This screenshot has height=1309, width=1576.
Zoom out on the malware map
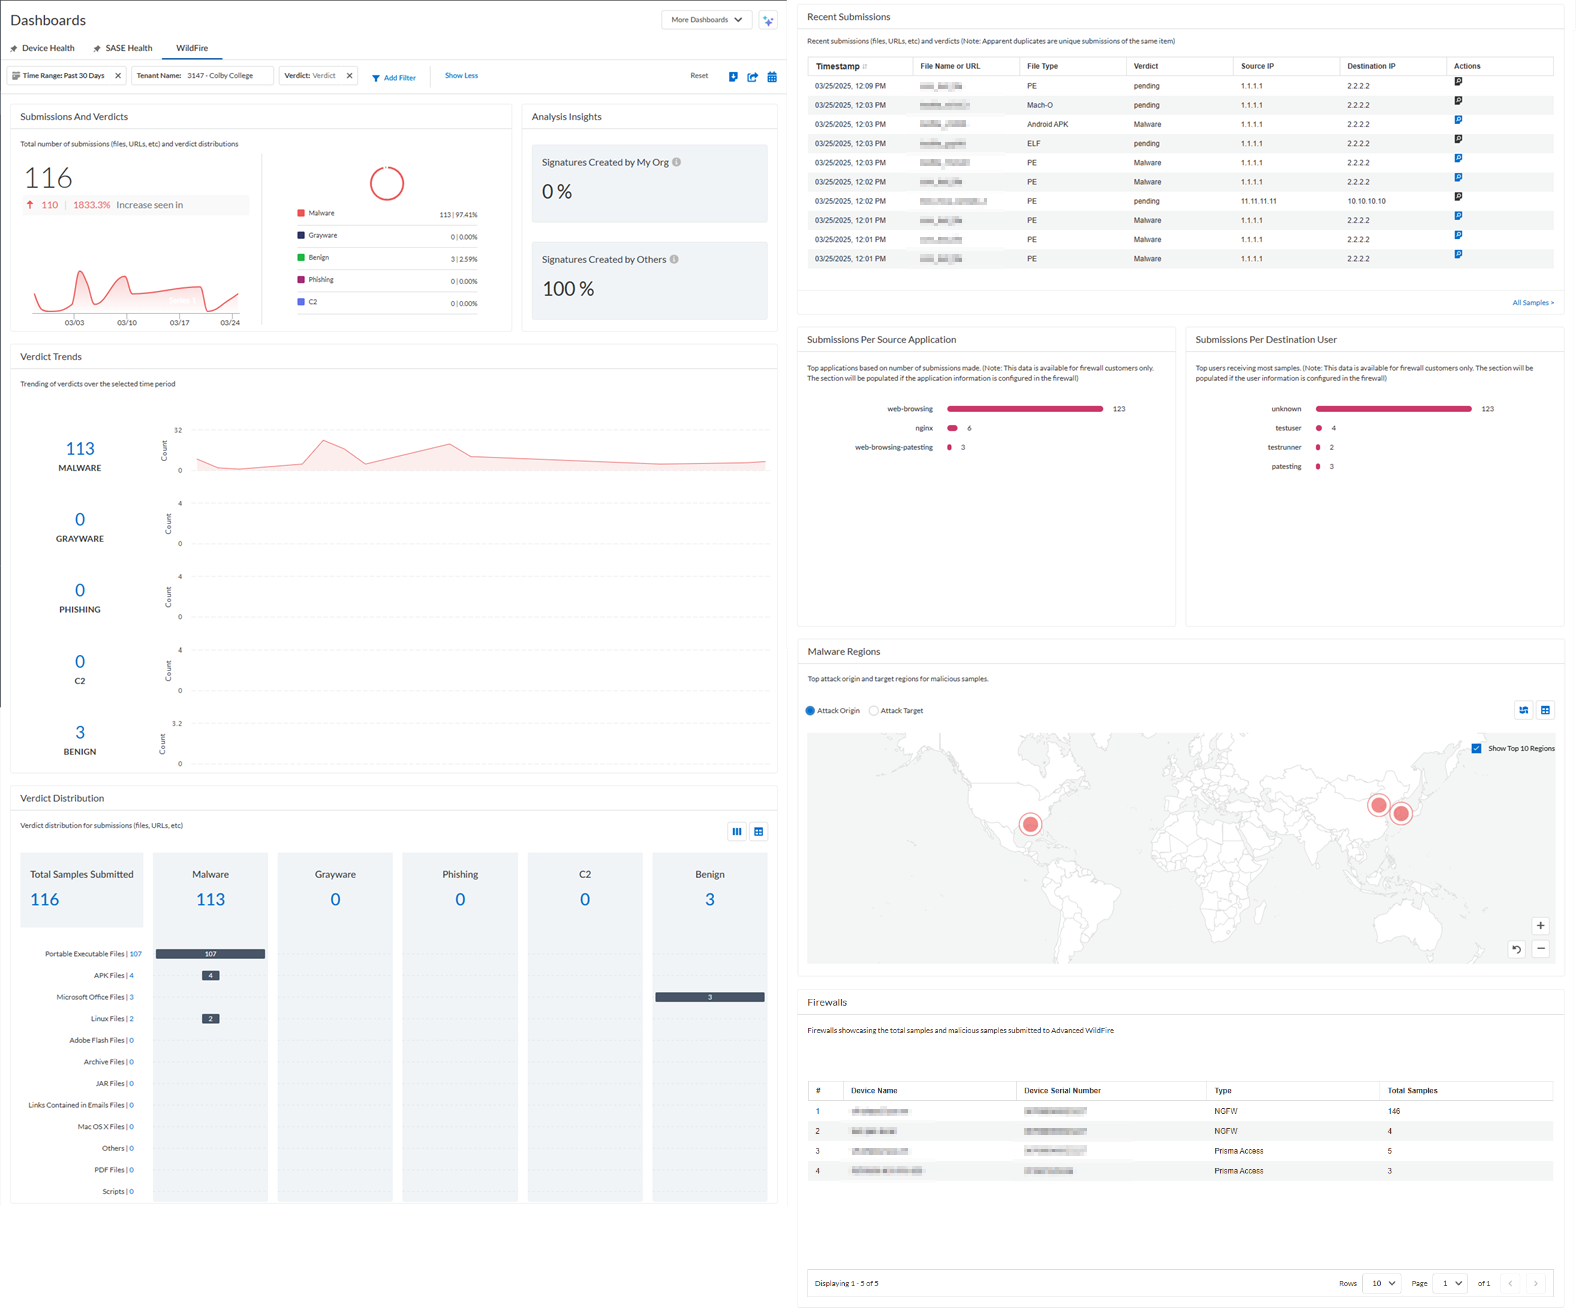pos(1540,949)
